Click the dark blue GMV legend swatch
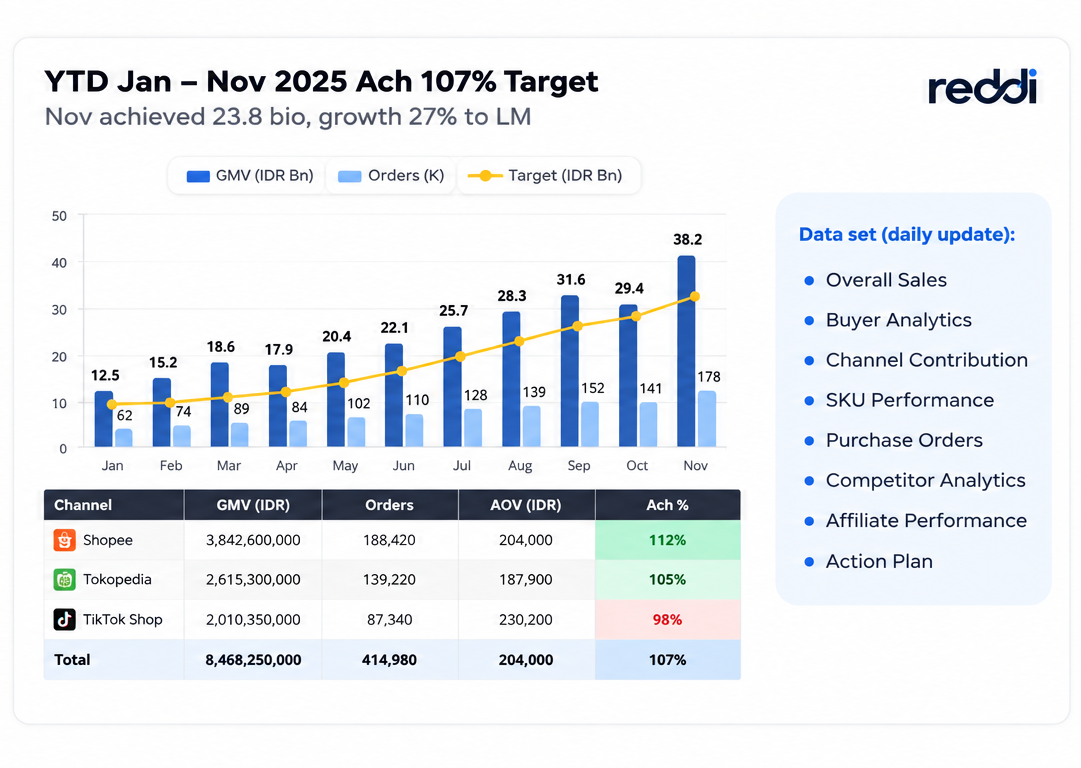Screen dimensions: 1081x768 (x=198, y=176)
